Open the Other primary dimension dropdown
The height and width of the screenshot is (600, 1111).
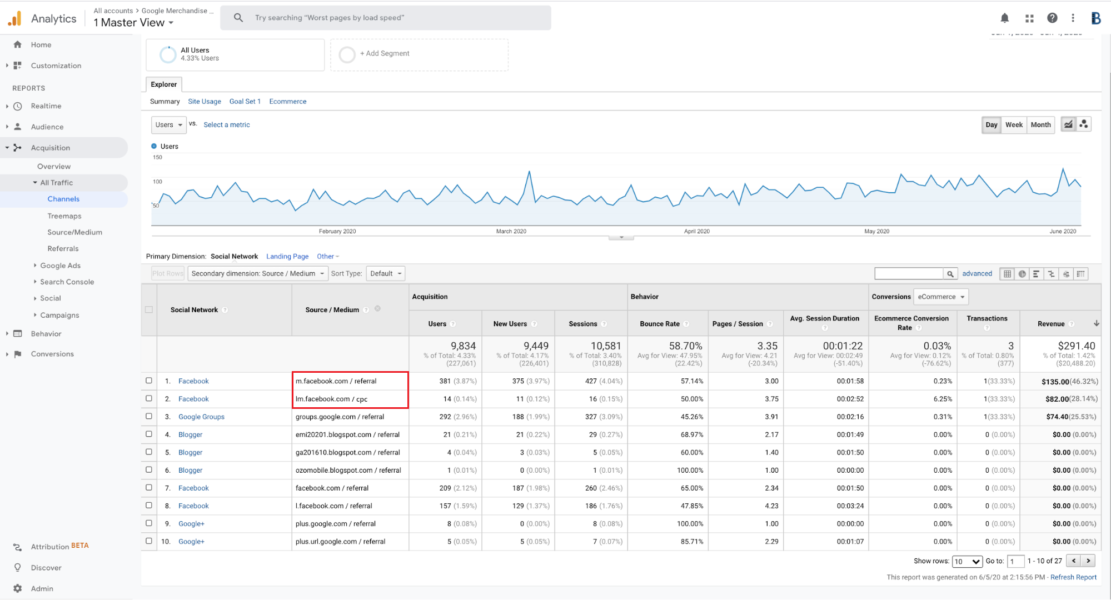pyautogui.click(x=327, y=256)
